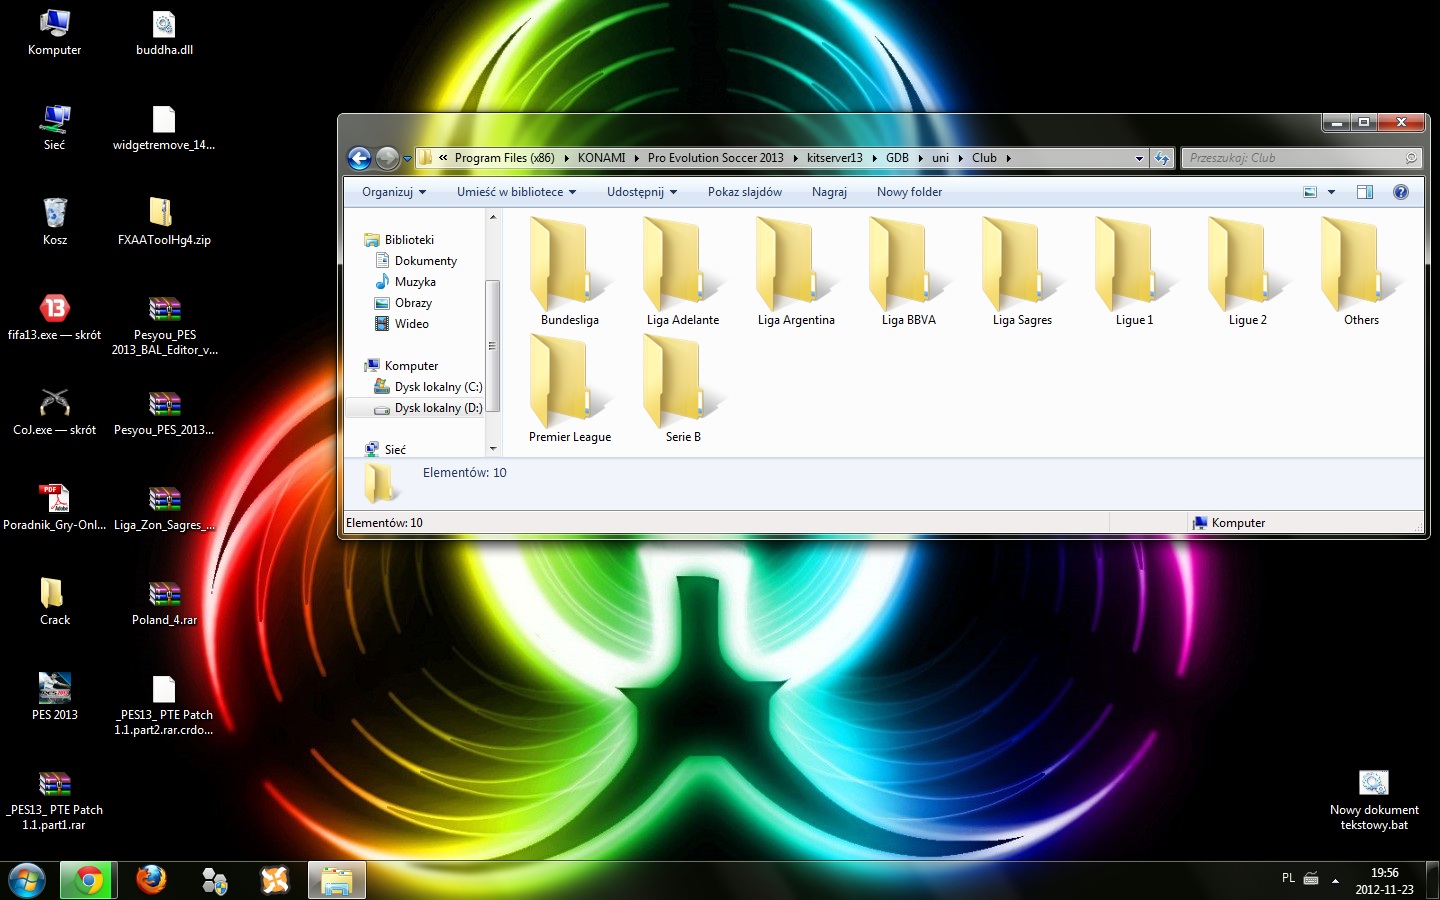Open Explorer help question mark icon

click(x=1401, y=192)
